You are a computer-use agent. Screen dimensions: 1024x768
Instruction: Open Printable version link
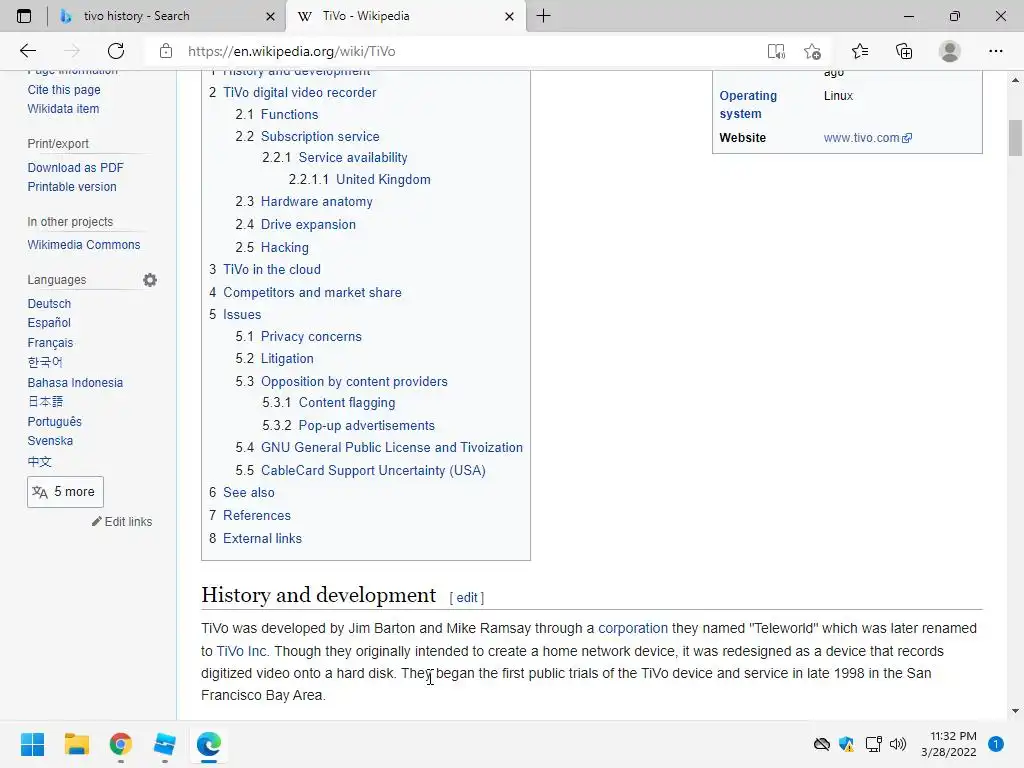pos(72,187)
